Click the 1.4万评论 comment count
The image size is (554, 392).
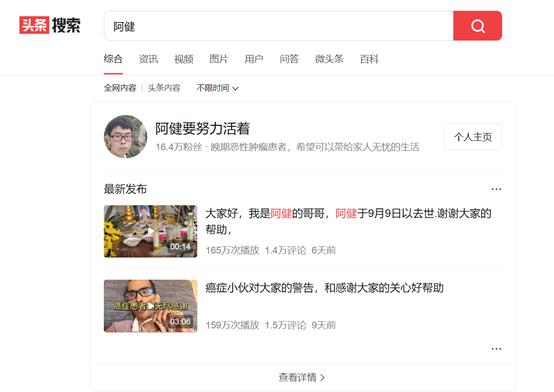(x=285, y=251)
